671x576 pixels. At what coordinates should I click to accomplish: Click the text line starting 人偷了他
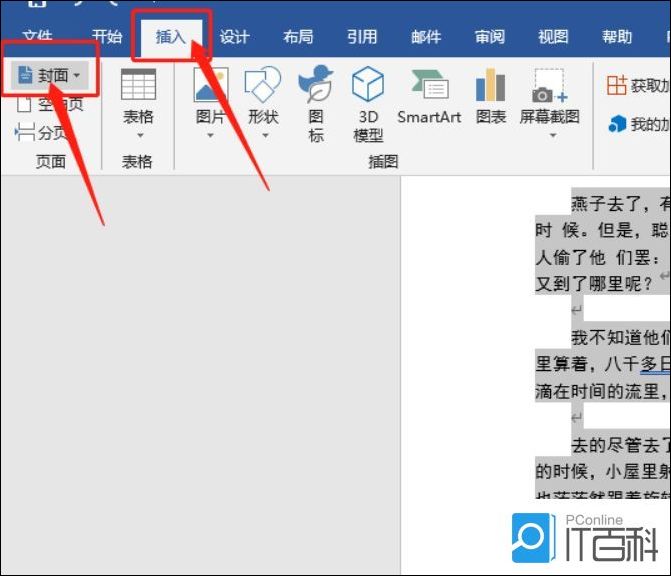[598, 258]
